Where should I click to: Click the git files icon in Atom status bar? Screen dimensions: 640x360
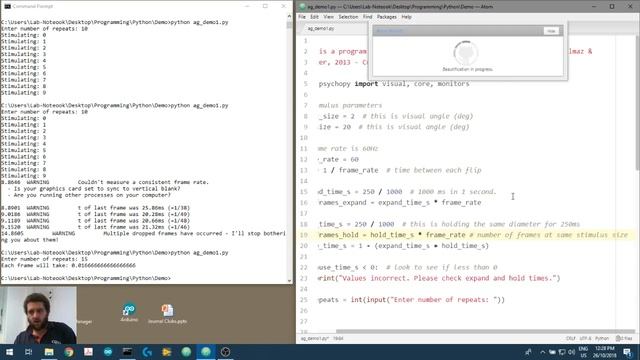624,338
